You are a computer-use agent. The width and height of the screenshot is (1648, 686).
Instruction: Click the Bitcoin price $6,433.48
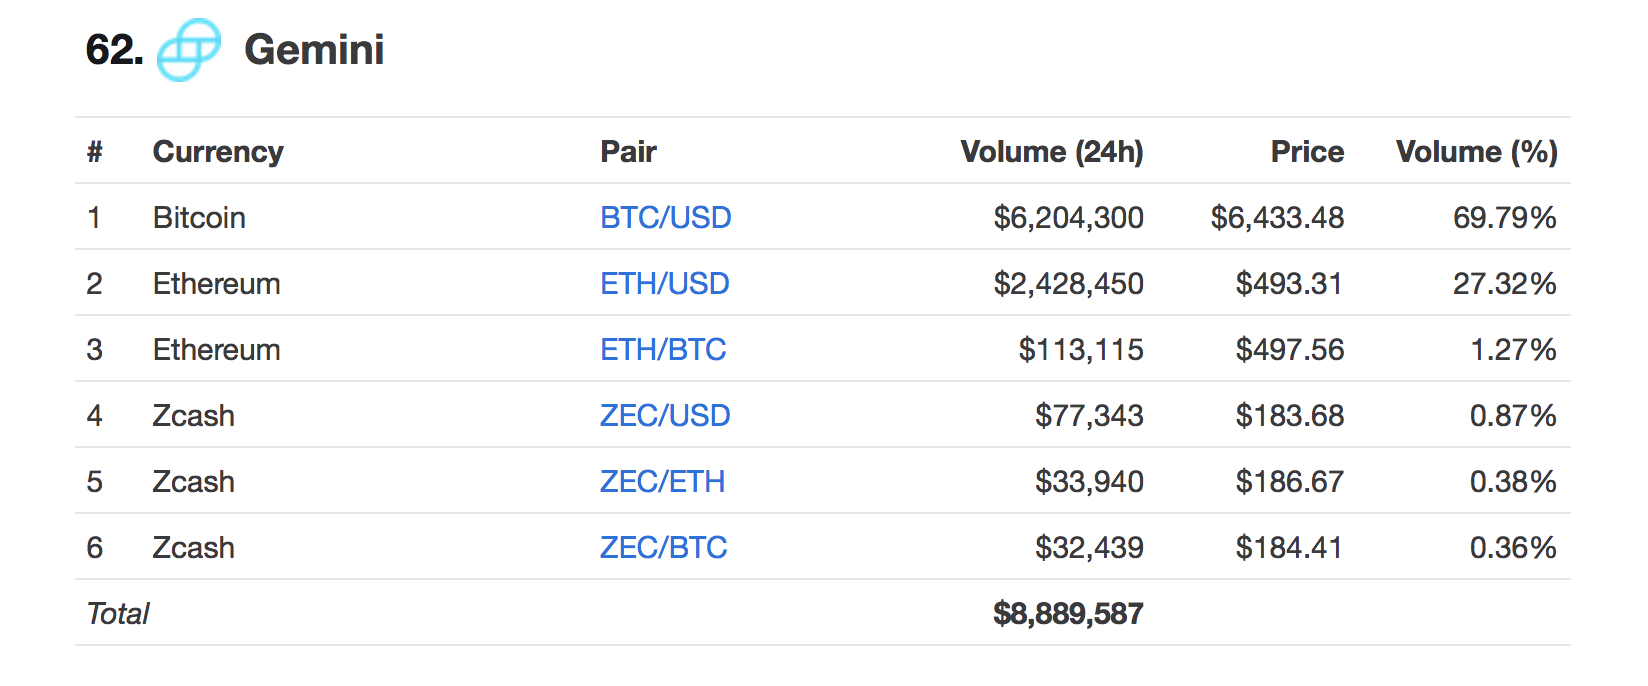click(x=1277, y=217)
